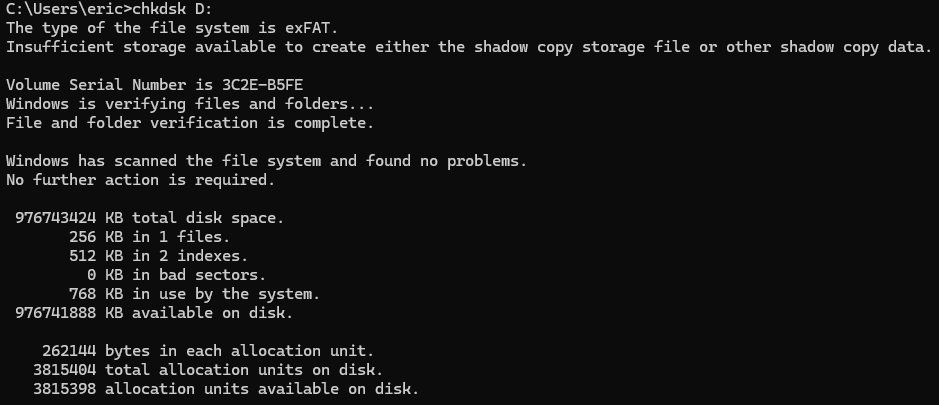This screenshot has width=939, height=405.
Task: Click the 976743424 total disk space value
Action: pyautogui.click(x=56, y=218)
